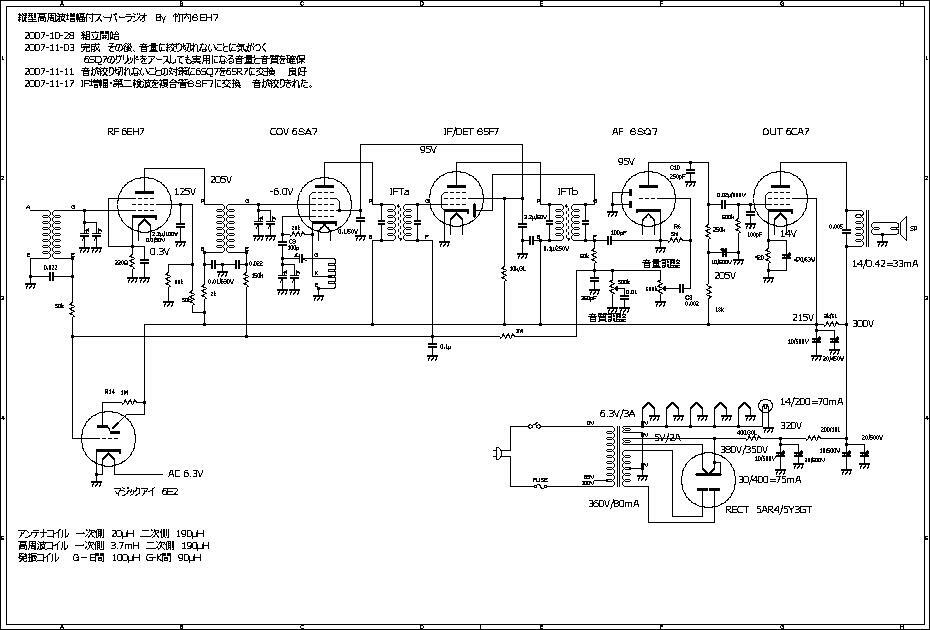Click the '380V/350V' voltage label
The image size is (930, 630).
coord(745,450)
